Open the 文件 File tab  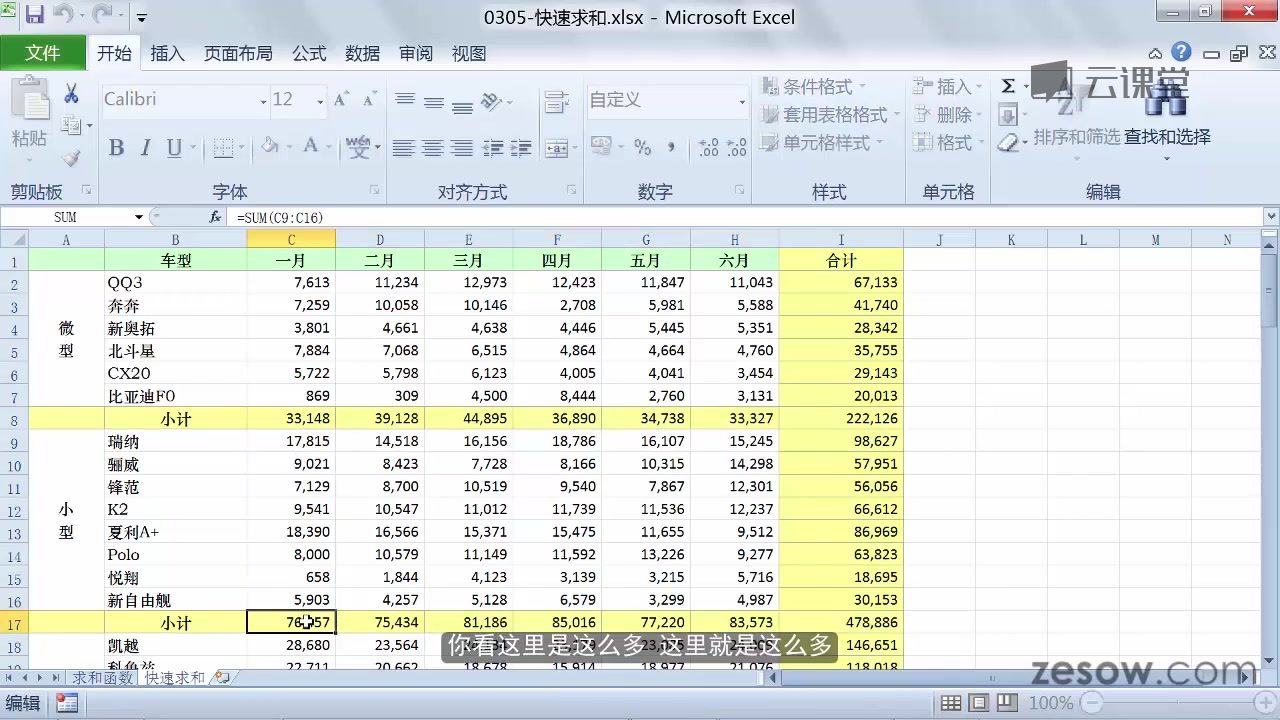(x=43, y=53)
